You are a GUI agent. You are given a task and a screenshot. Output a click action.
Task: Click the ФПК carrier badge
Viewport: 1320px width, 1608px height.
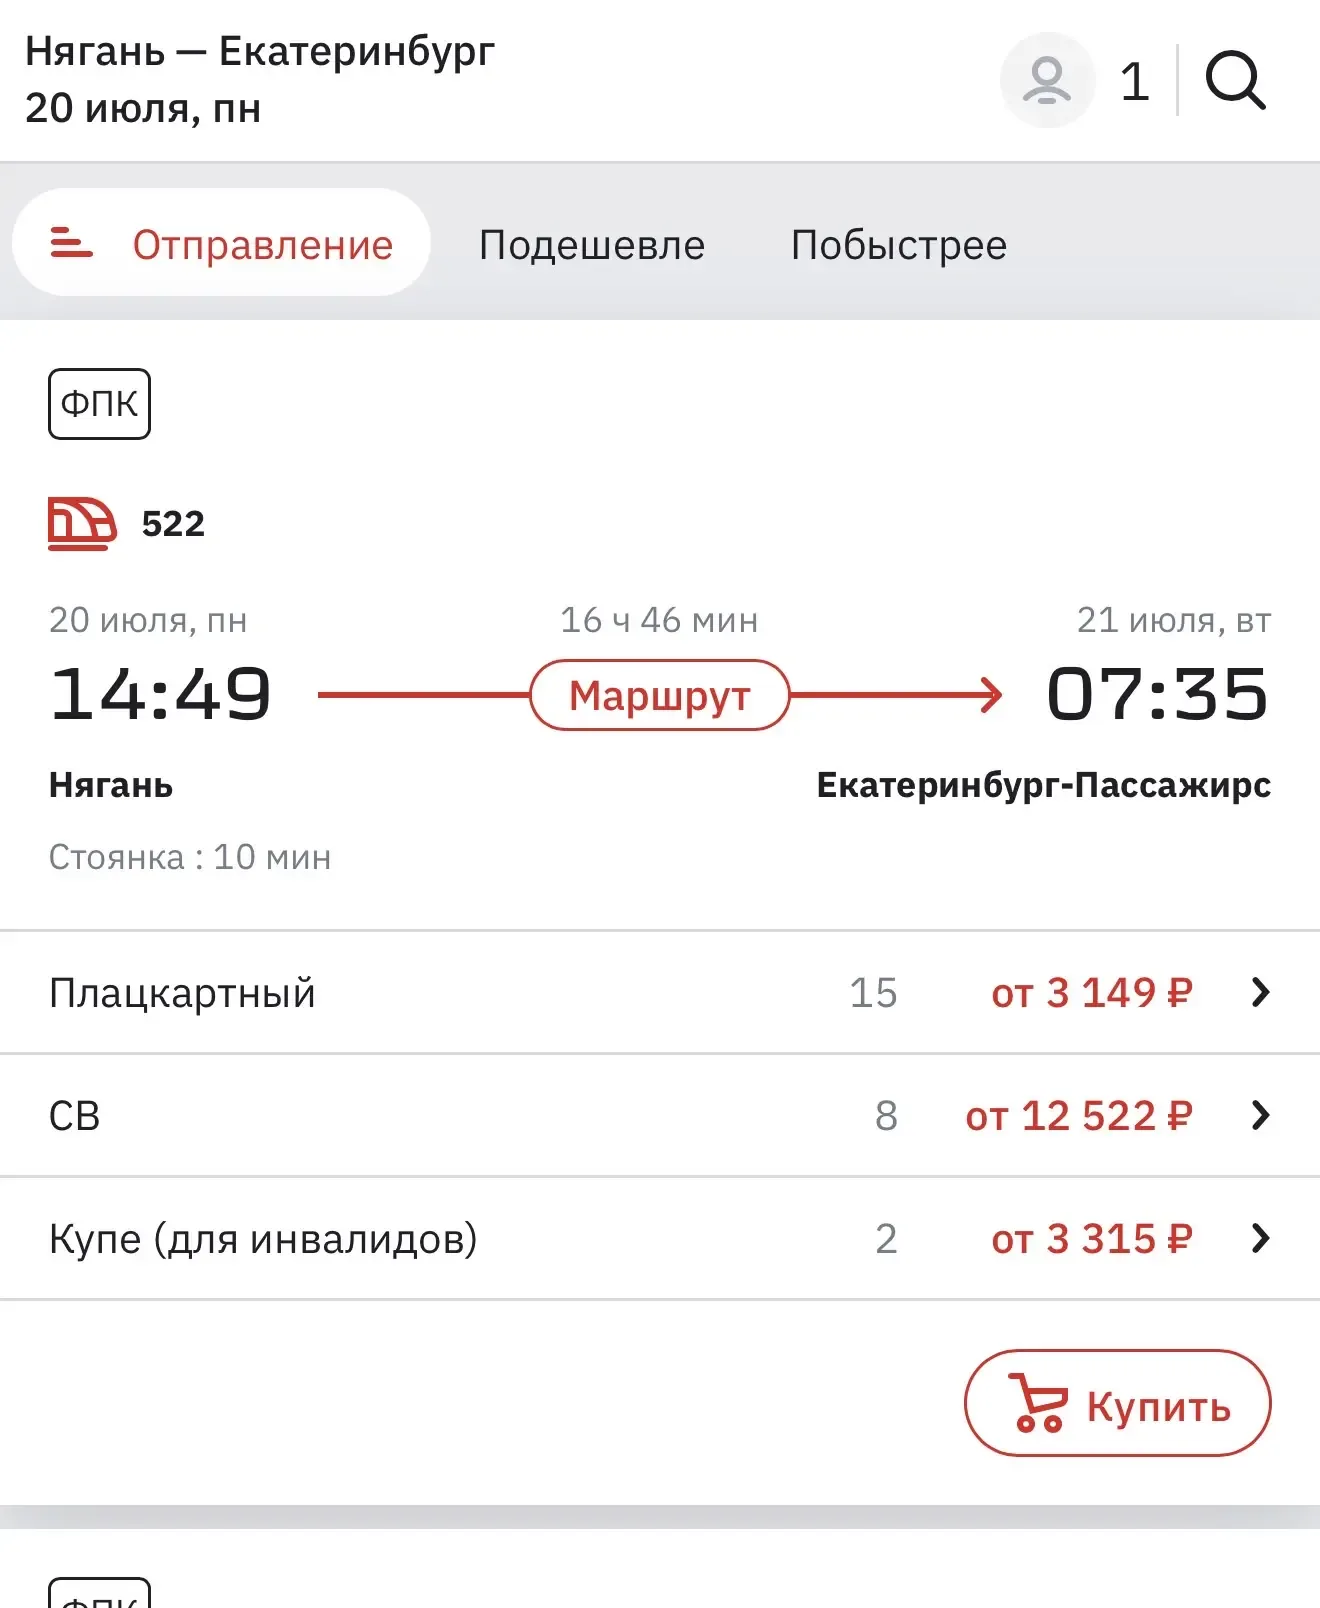99,404
